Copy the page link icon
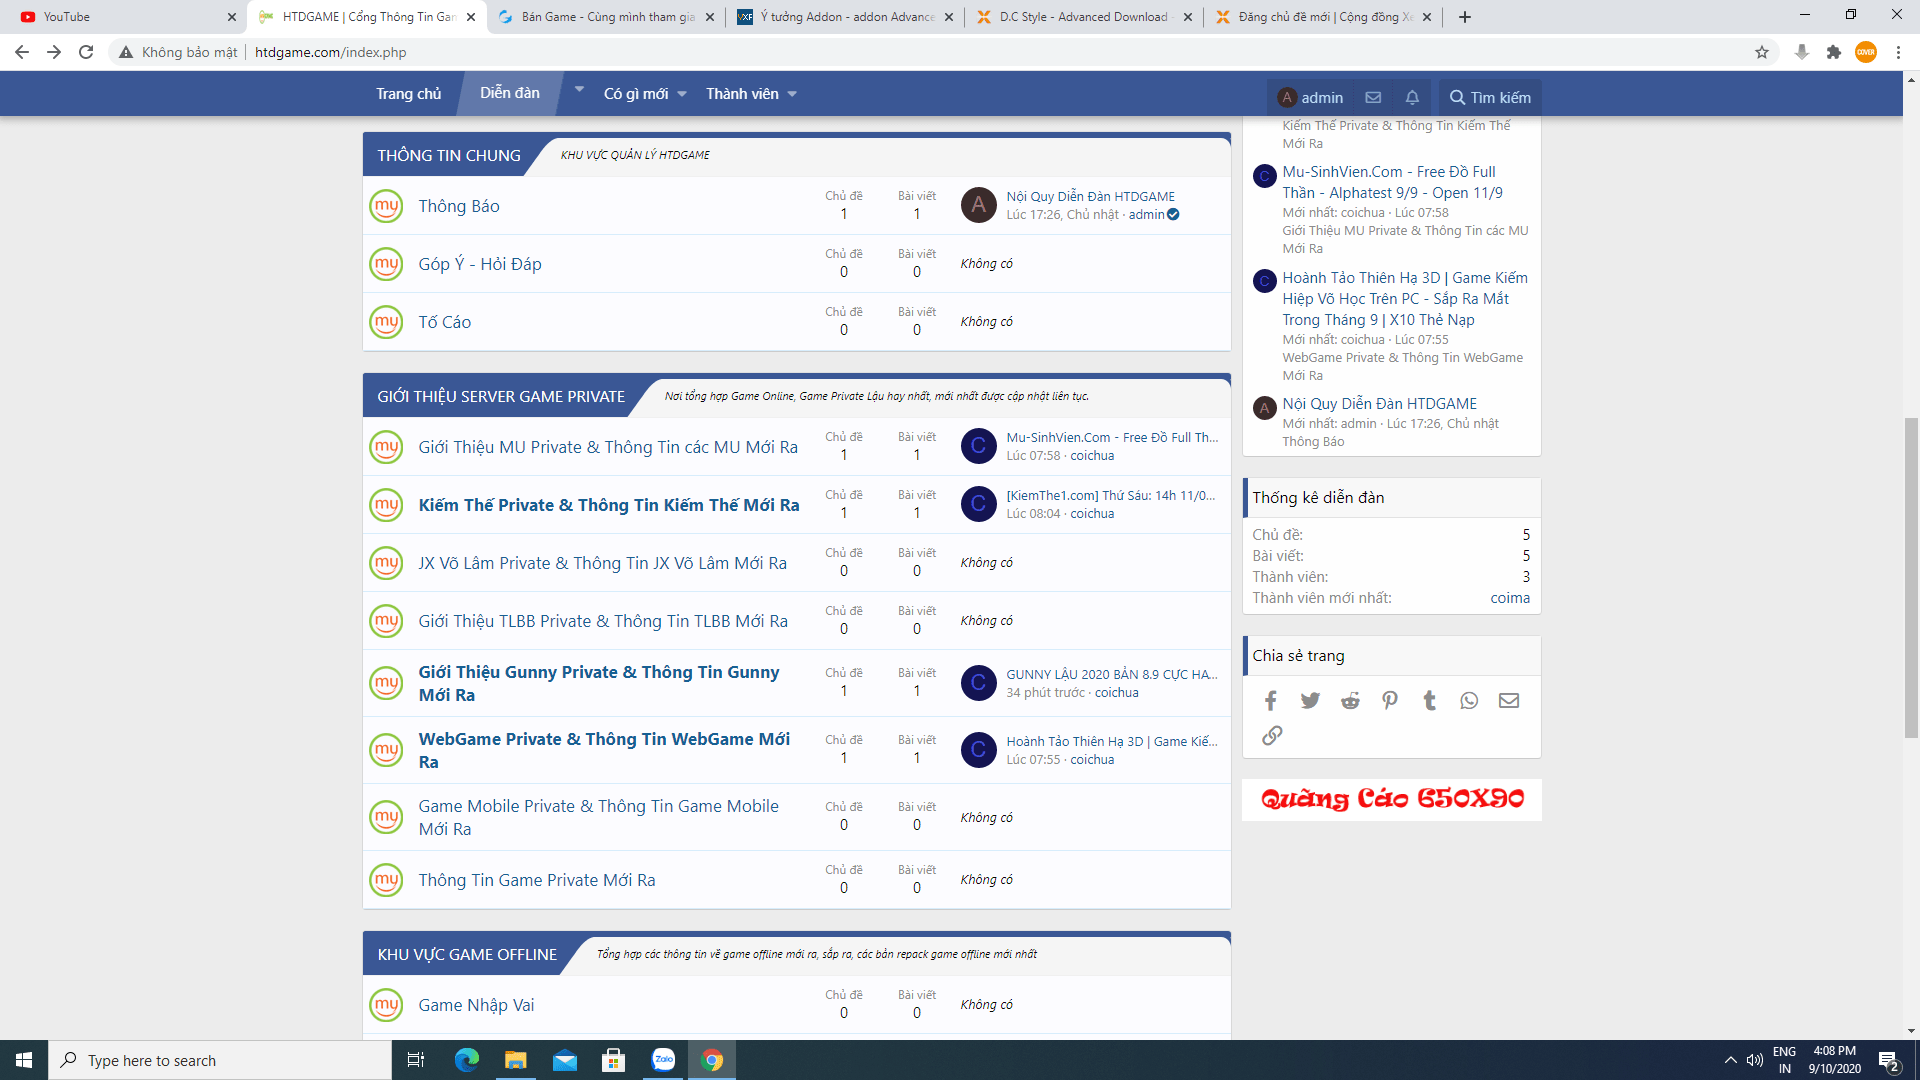This screenshot has height=1080, width=1920. point(1272,735)
